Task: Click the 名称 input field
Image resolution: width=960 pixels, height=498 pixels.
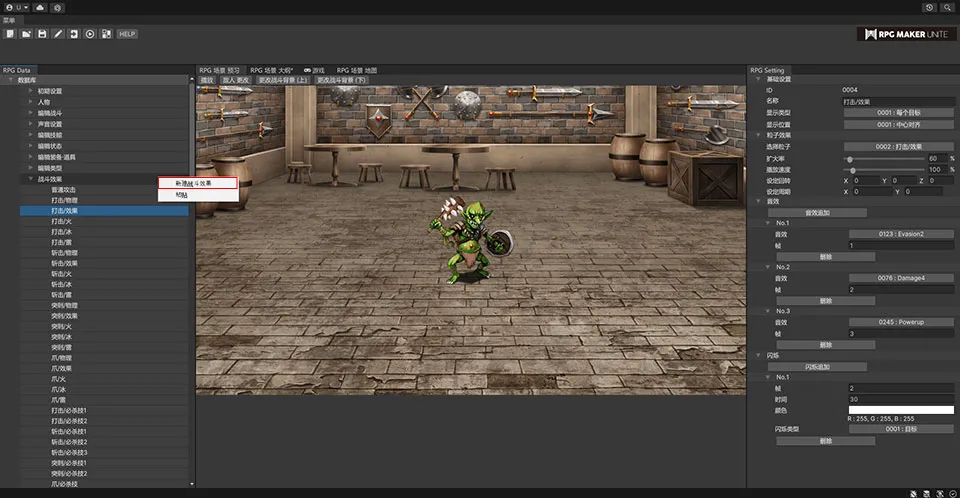Action: coord(900,101)
